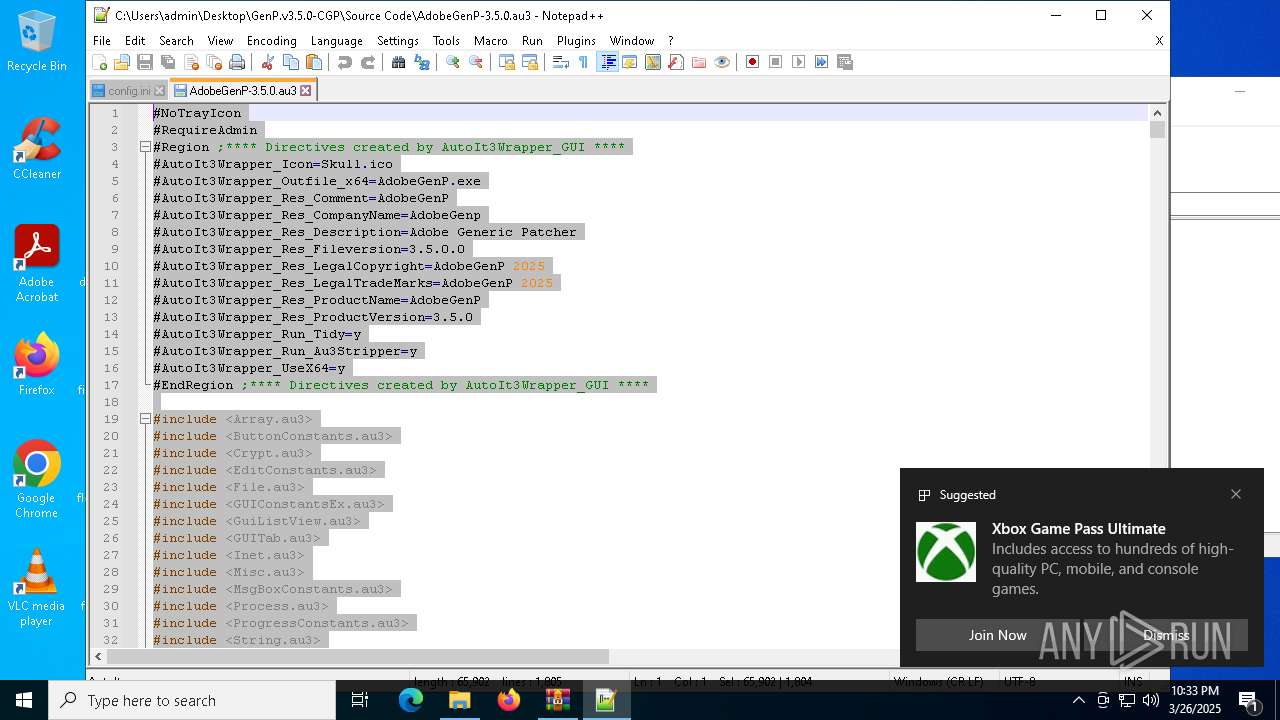
Task: Zoom in using the magnifier plus icon
Action: pyautogui.click(x=453, y=62)
